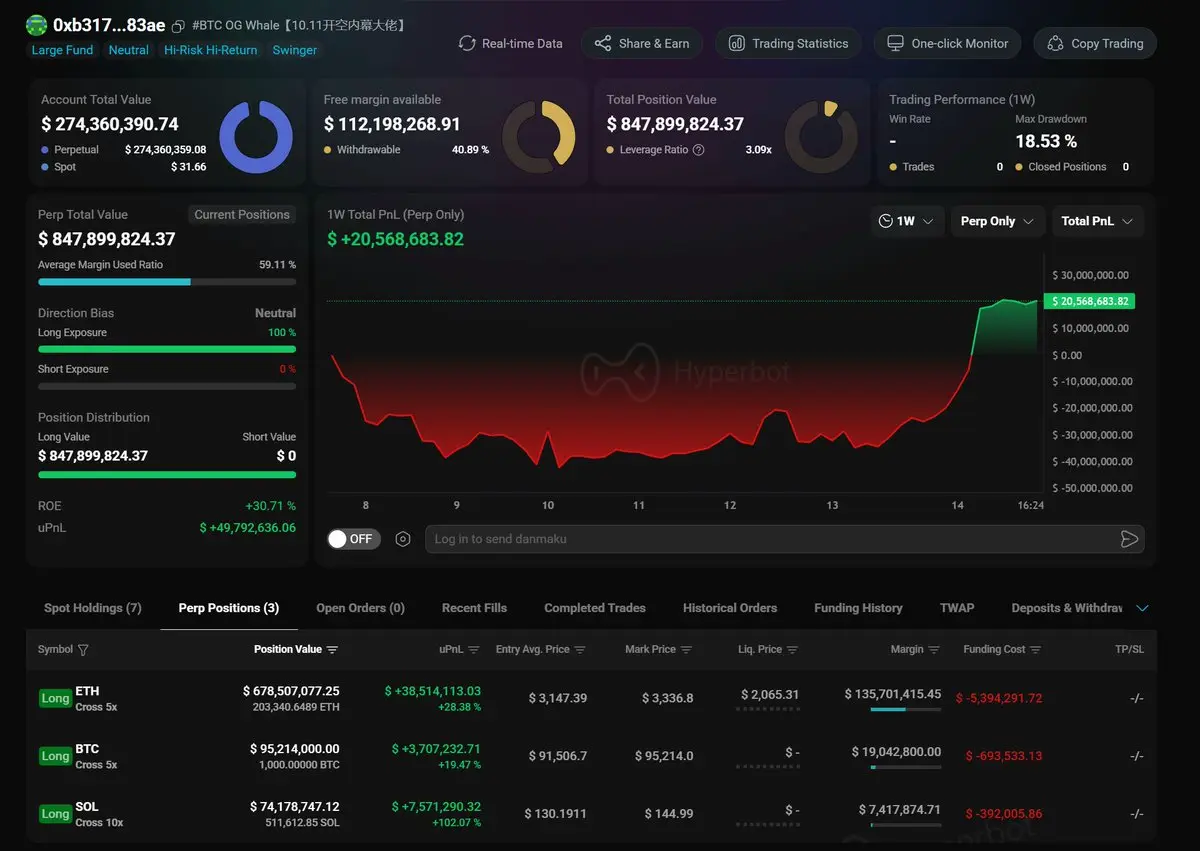
Task: Click the Average Margin Used Ratio bar
Action: pos(167,282)
